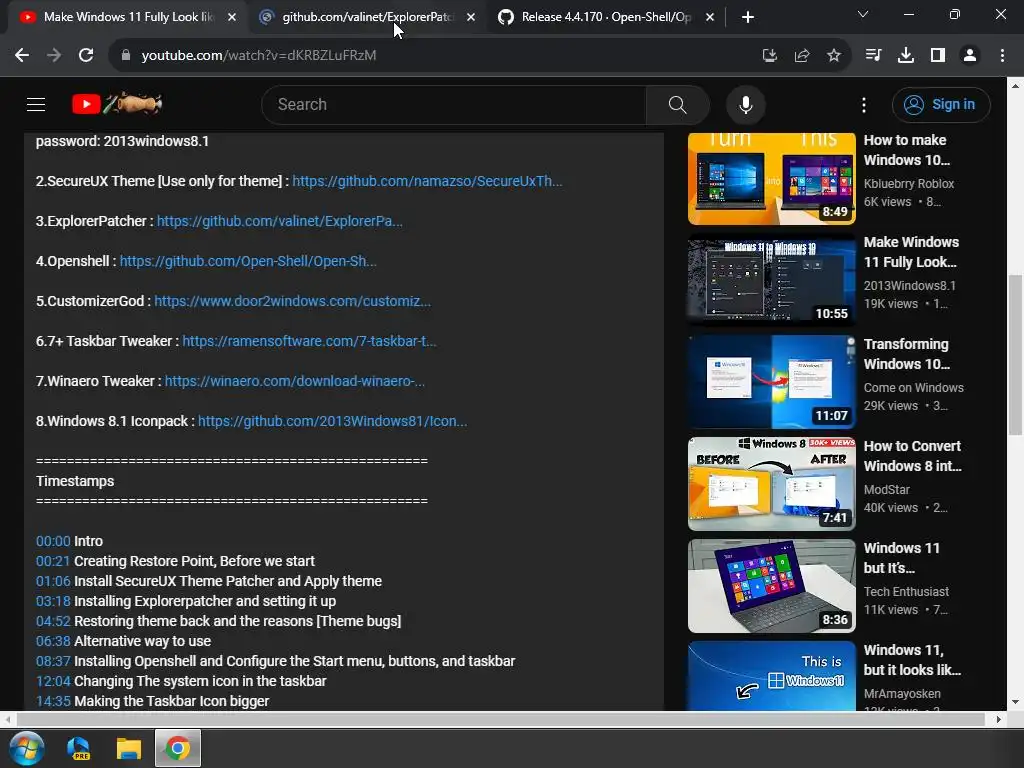Open the MrAmayosken This is Windows11 thumbnail
The image size is (1024, 768).
point(771,676)
